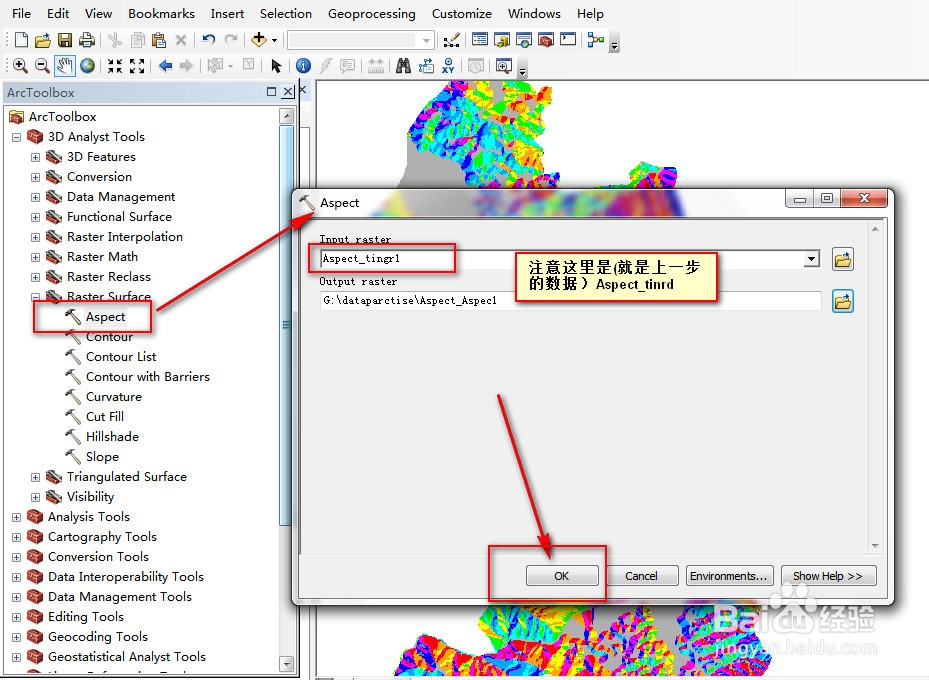The width and height of the screenshot is (929, 680).
Task: Open the map scale combo box
Action: click(x=360, y=40)
